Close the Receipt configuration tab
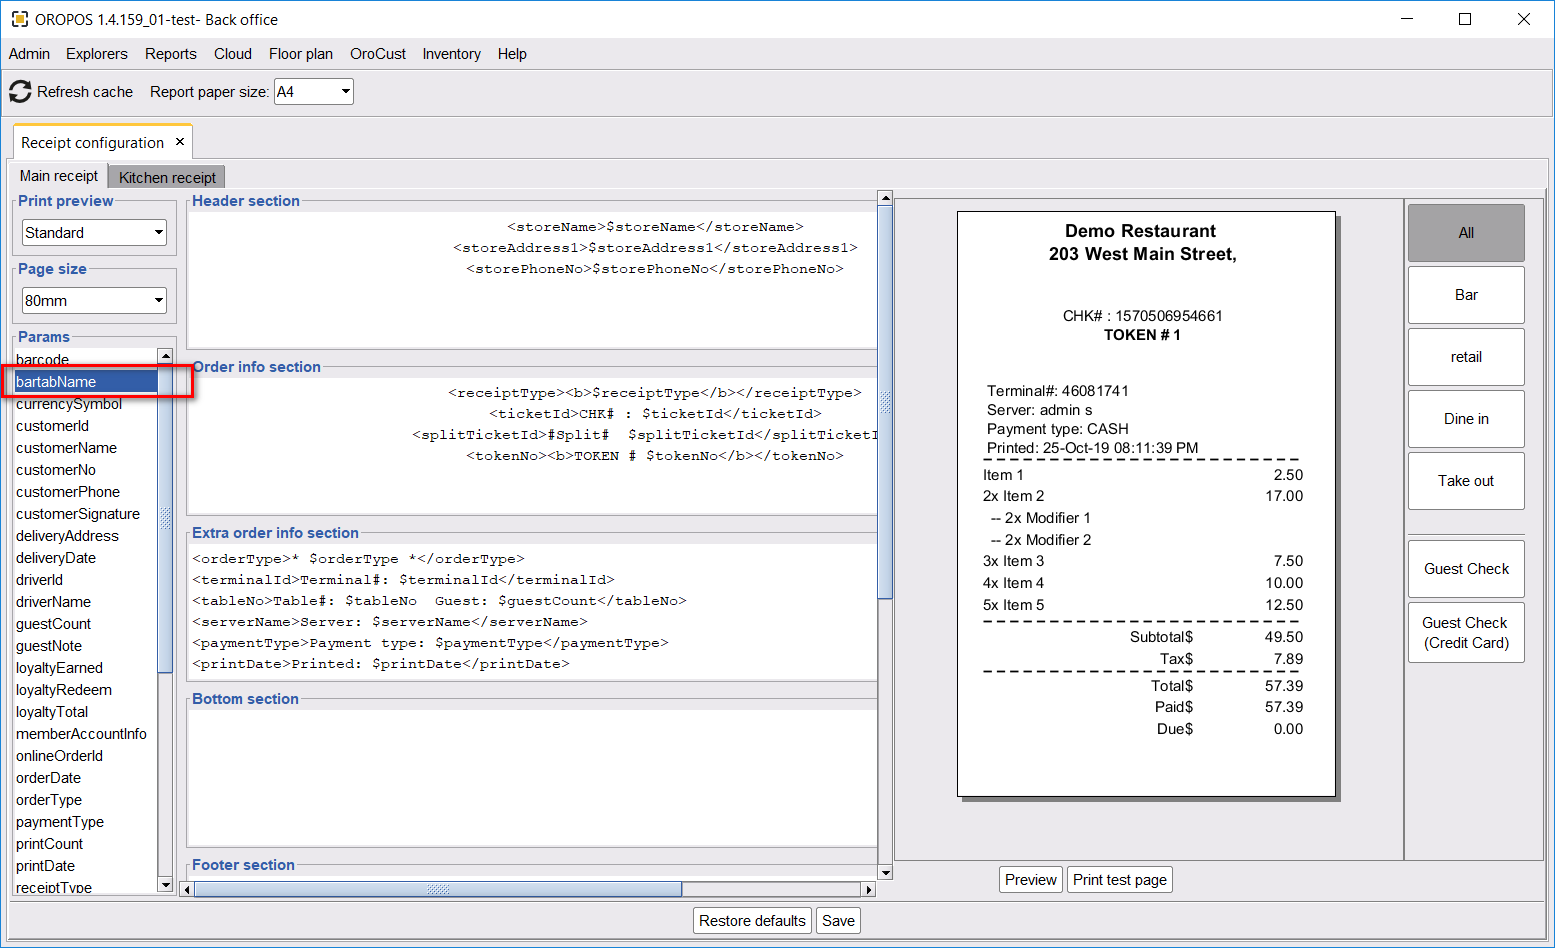This screenshot has height=948, width=1555. pyautogui.click(x=180, y=142)
